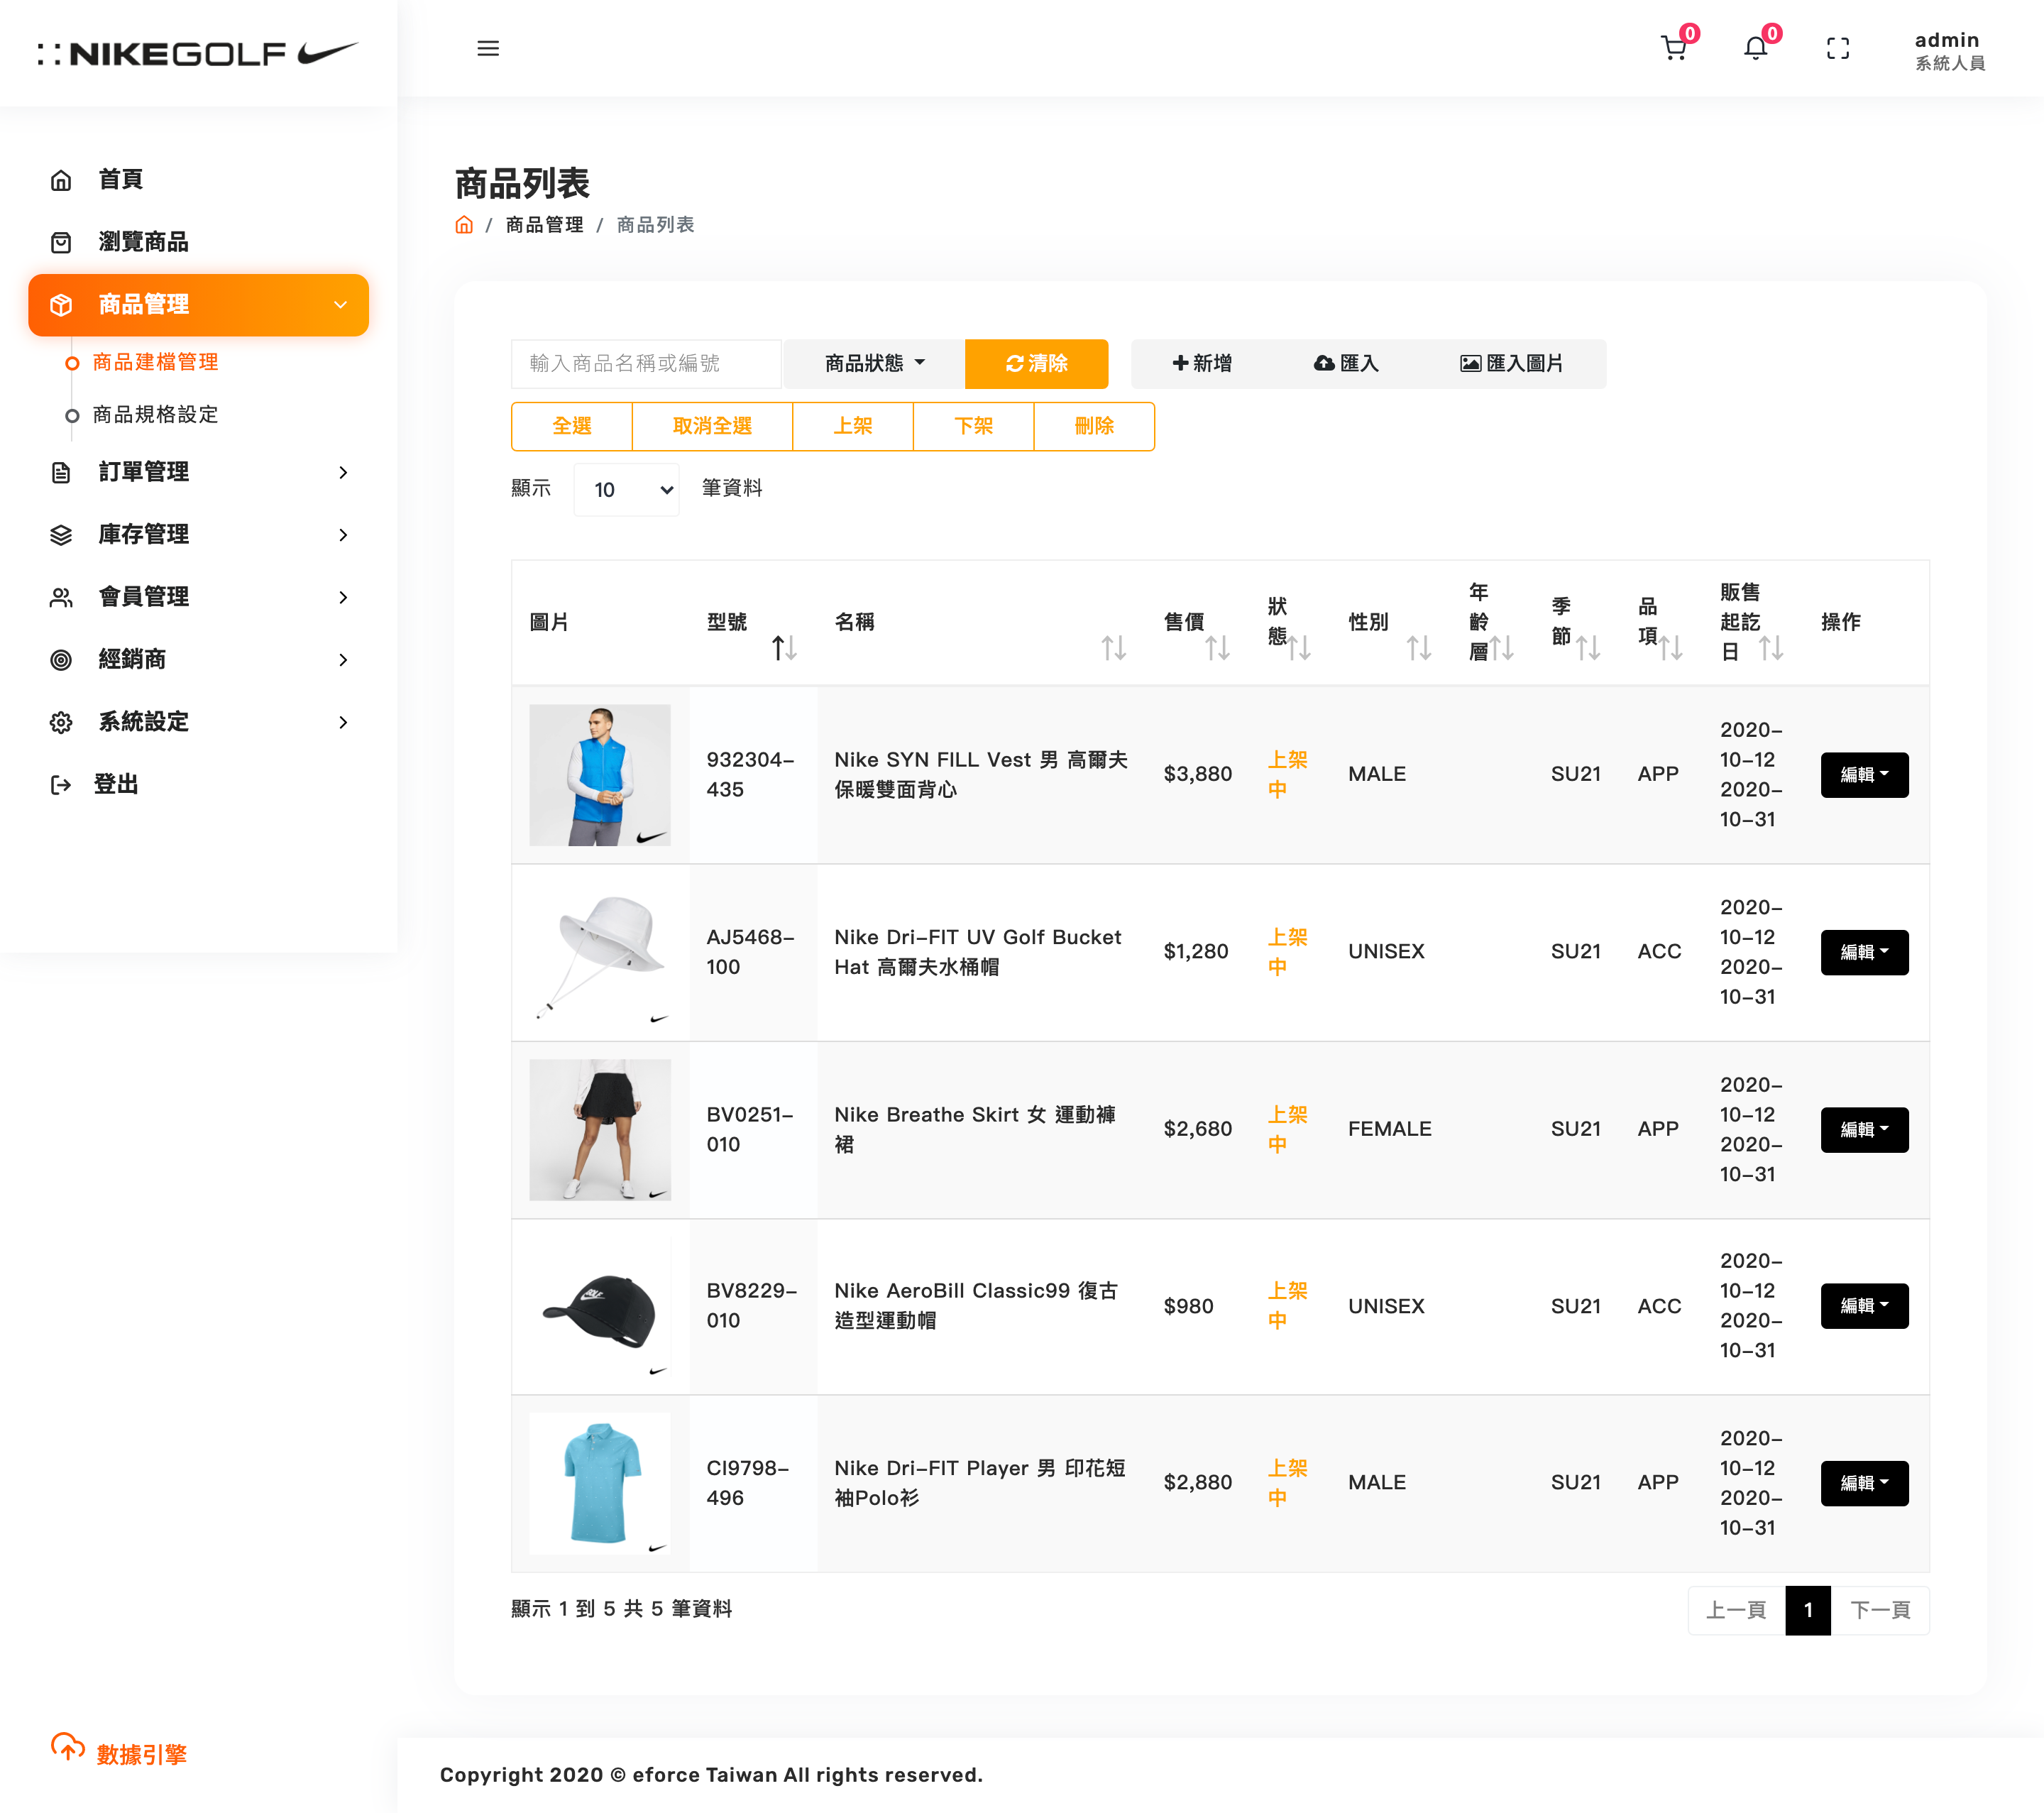Sort table by 售價 column arrows
The image size is (2044, 1813).
tap(1216, 648)
